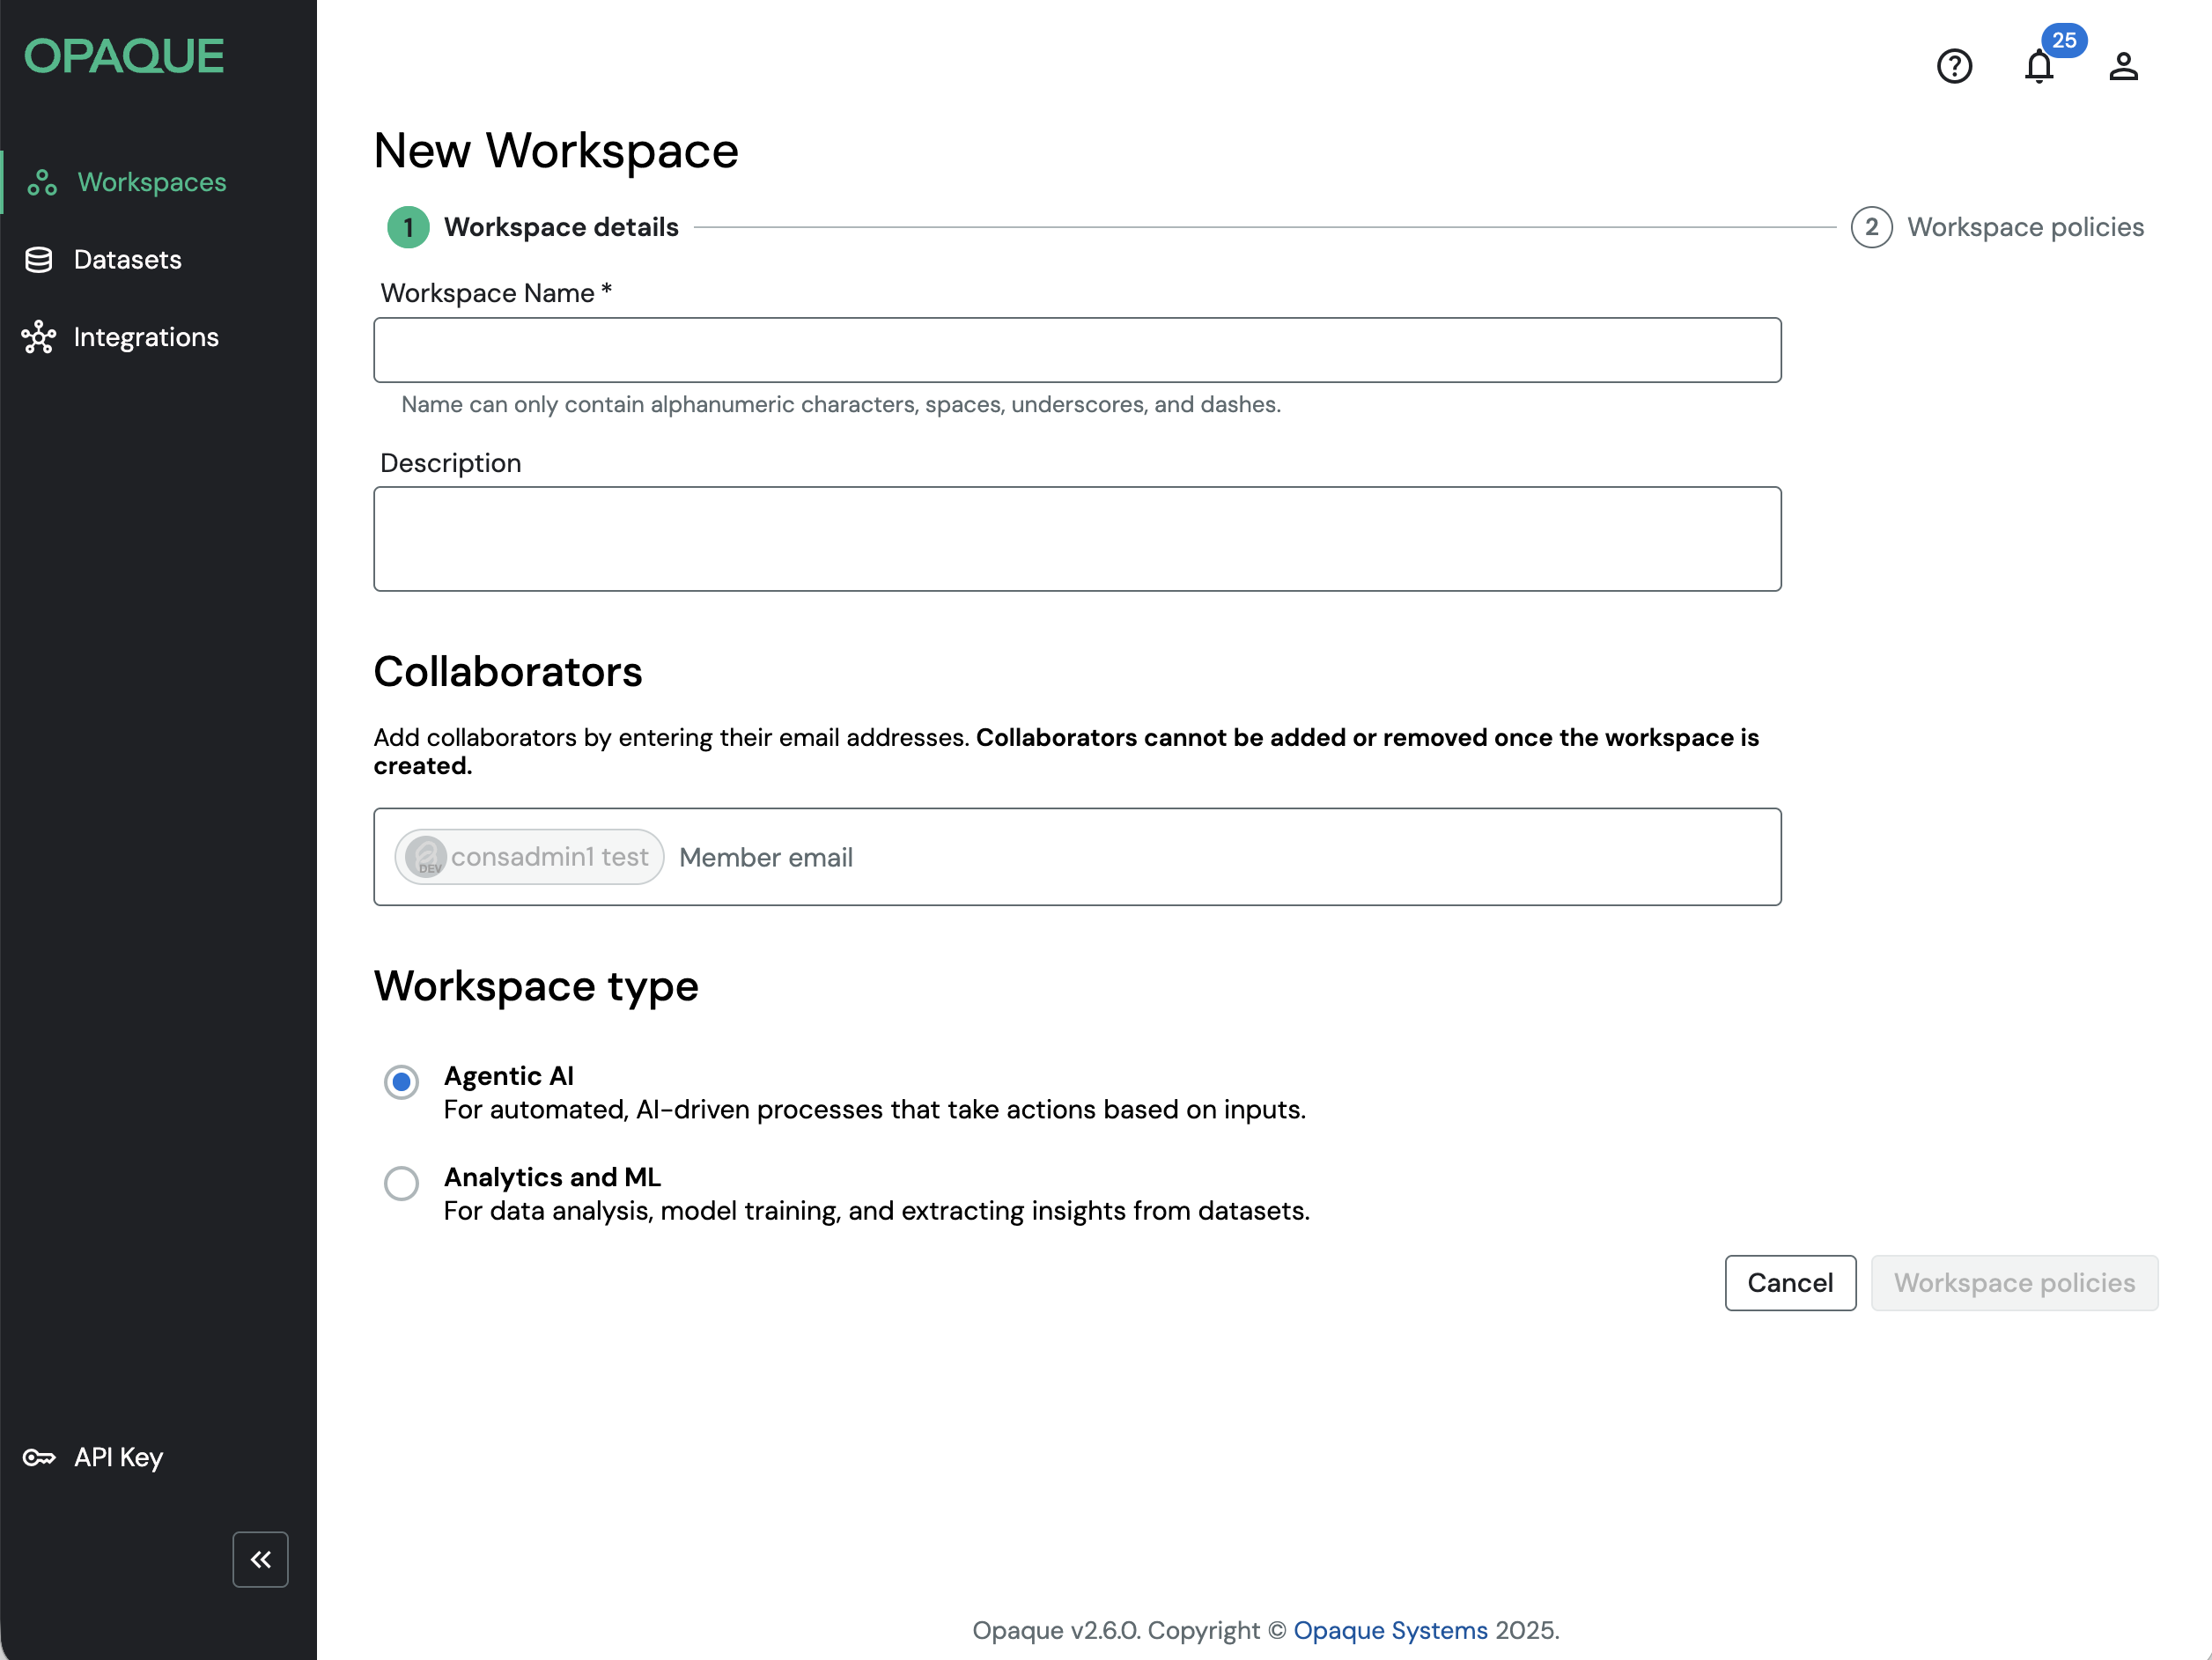The width and height of the screenshot is (2212, 1660).
Task: Click the consadmin1 test avatar chip
Action: click(529, 857)
